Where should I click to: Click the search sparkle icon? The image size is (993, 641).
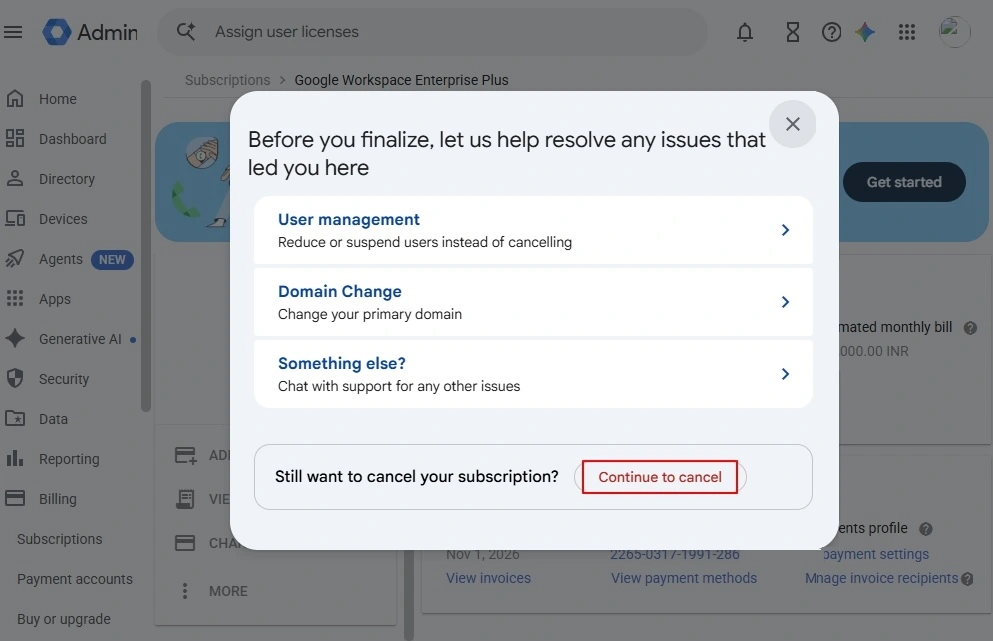click(186, 31)
